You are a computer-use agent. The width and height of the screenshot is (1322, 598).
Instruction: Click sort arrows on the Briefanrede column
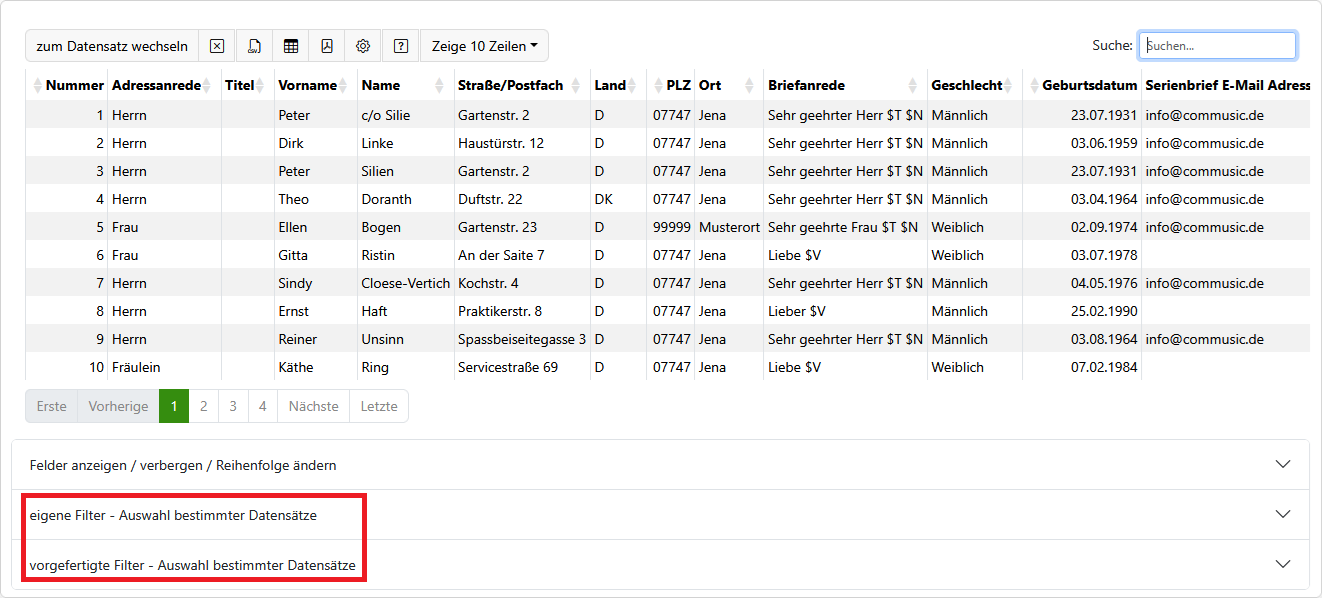(x=912, y=86)
